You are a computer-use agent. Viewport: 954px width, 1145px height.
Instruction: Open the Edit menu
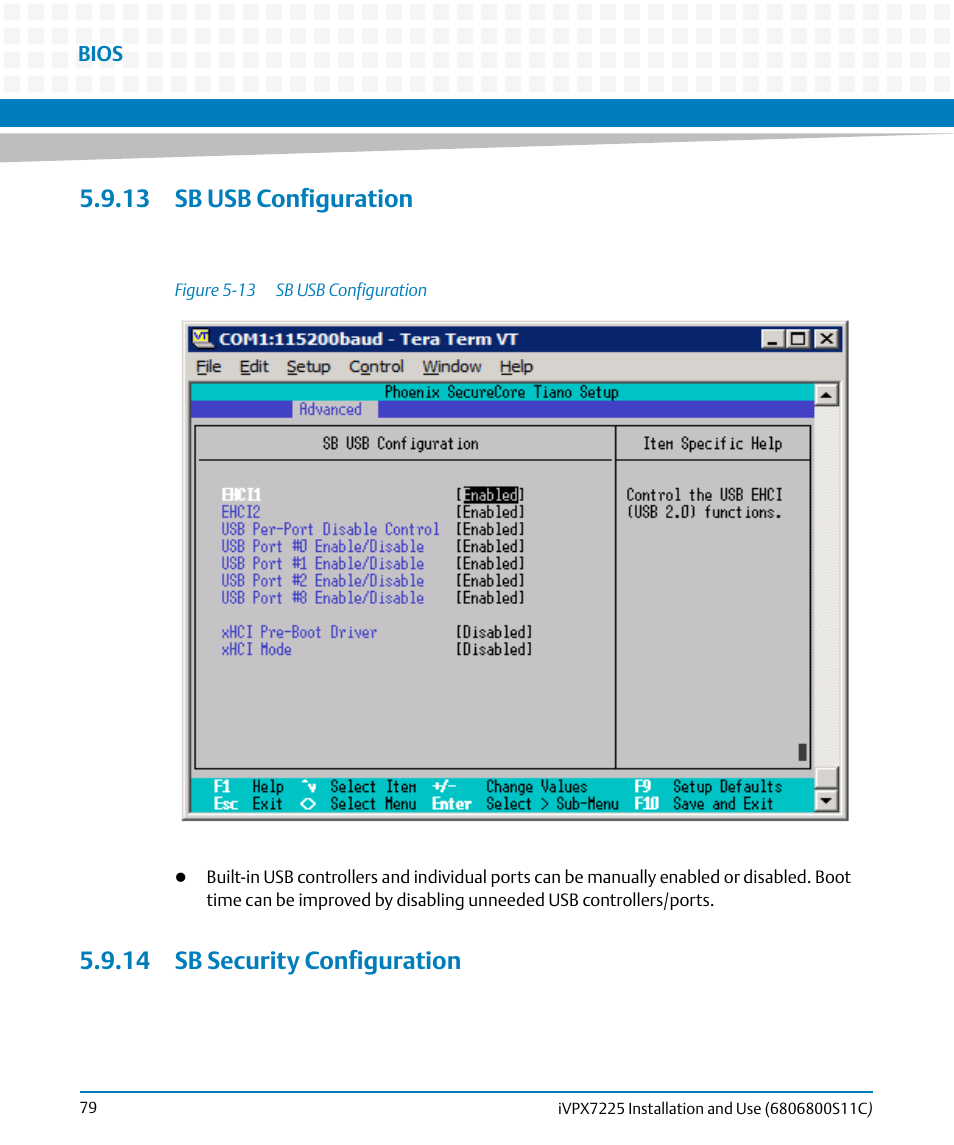254,367
